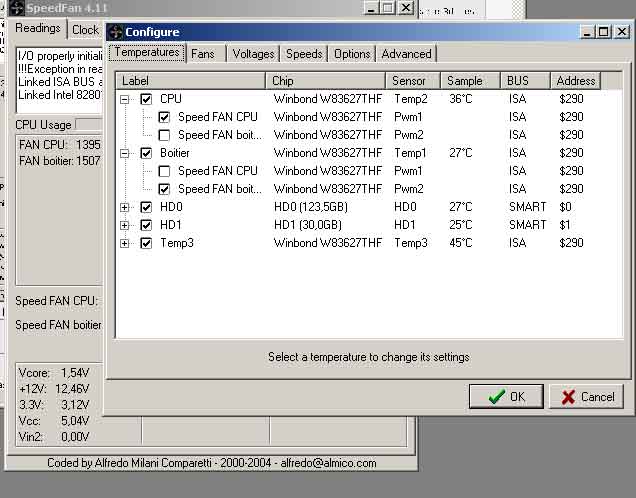Toggle Speed FAN CPU checkbox under CPU
Screen dimensions: 636x498
click(x=165, y=117)
